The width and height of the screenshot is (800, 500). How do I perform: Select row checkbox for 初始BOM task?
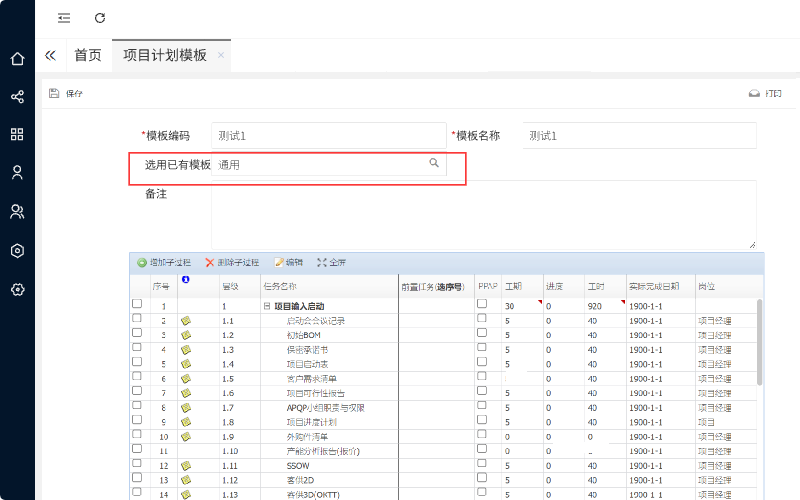coord(137,334)
